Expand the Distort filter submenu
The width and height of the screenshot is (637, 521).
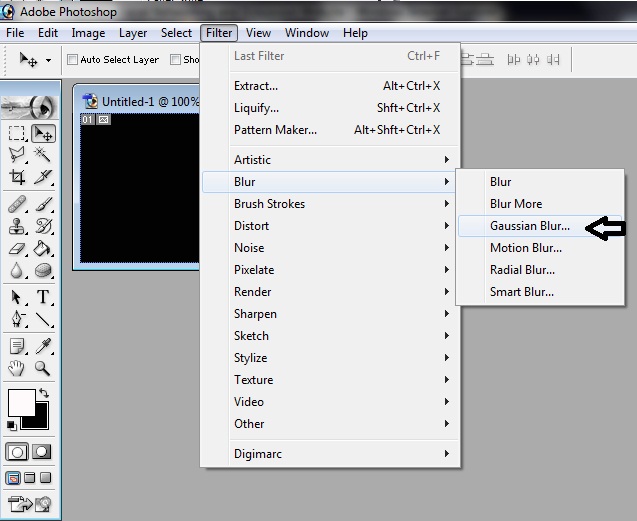(x=331, y=226)
